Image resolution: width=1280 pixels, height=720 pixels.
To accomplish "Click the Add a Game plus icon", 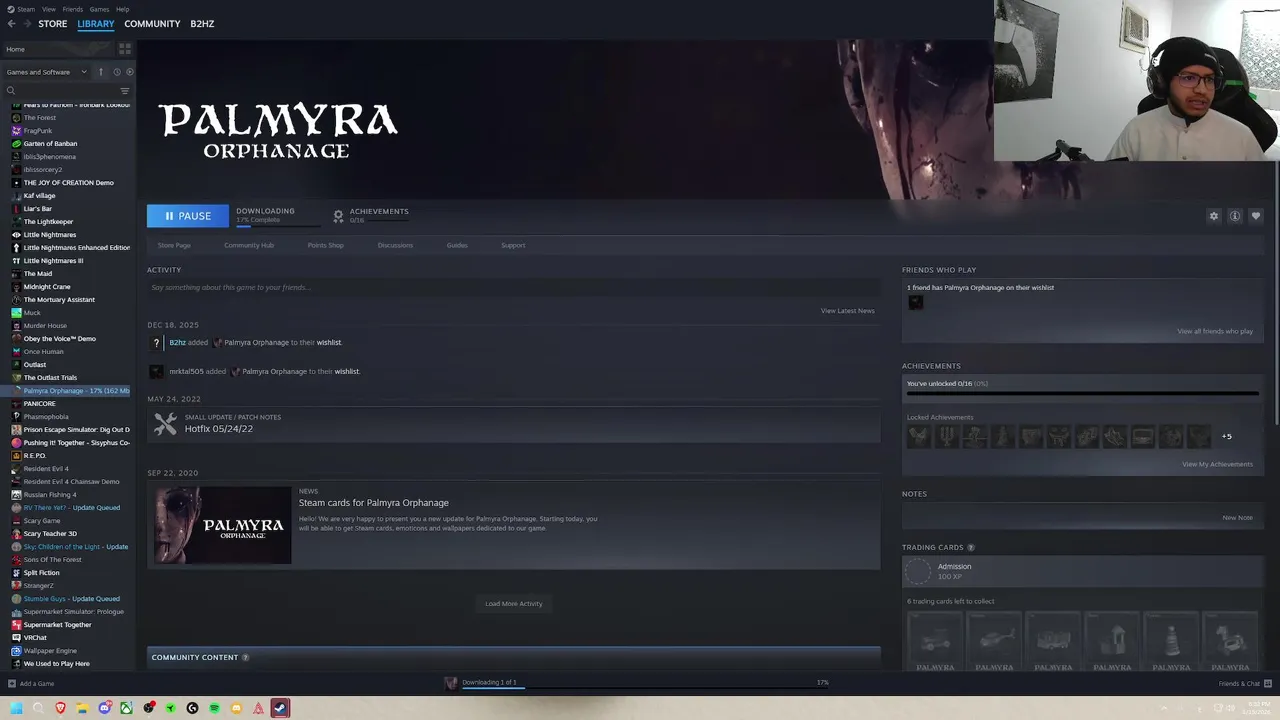I will tap(11, 684).
